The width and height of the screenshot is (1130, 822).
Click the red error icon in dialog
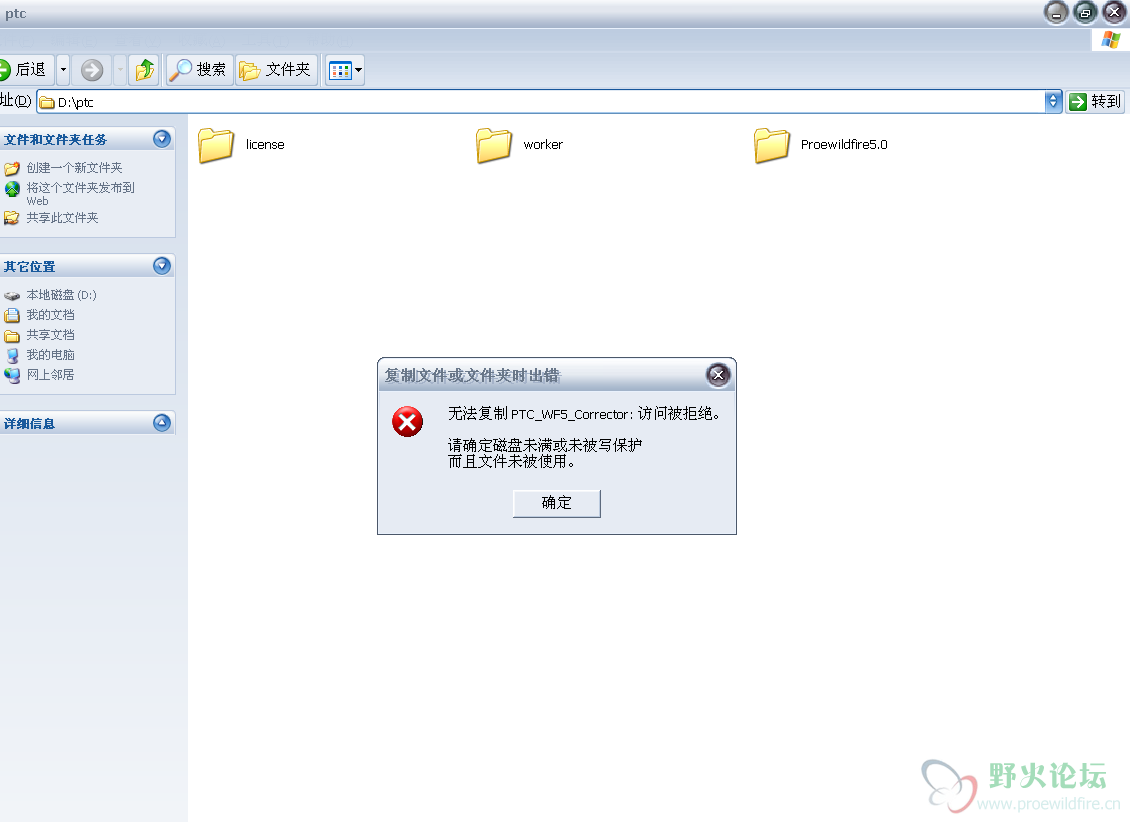[407, 422]
